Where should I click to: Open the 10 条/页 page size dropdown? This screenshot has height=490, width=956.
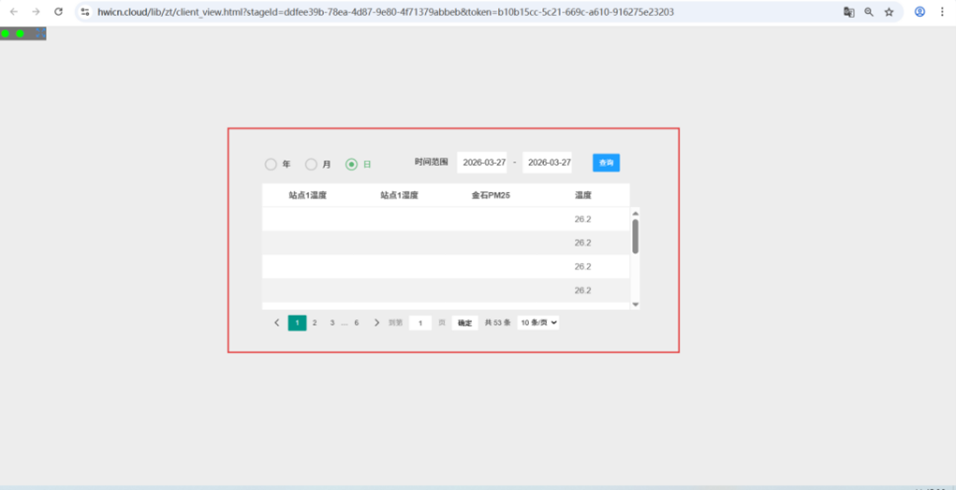(538, 323)
